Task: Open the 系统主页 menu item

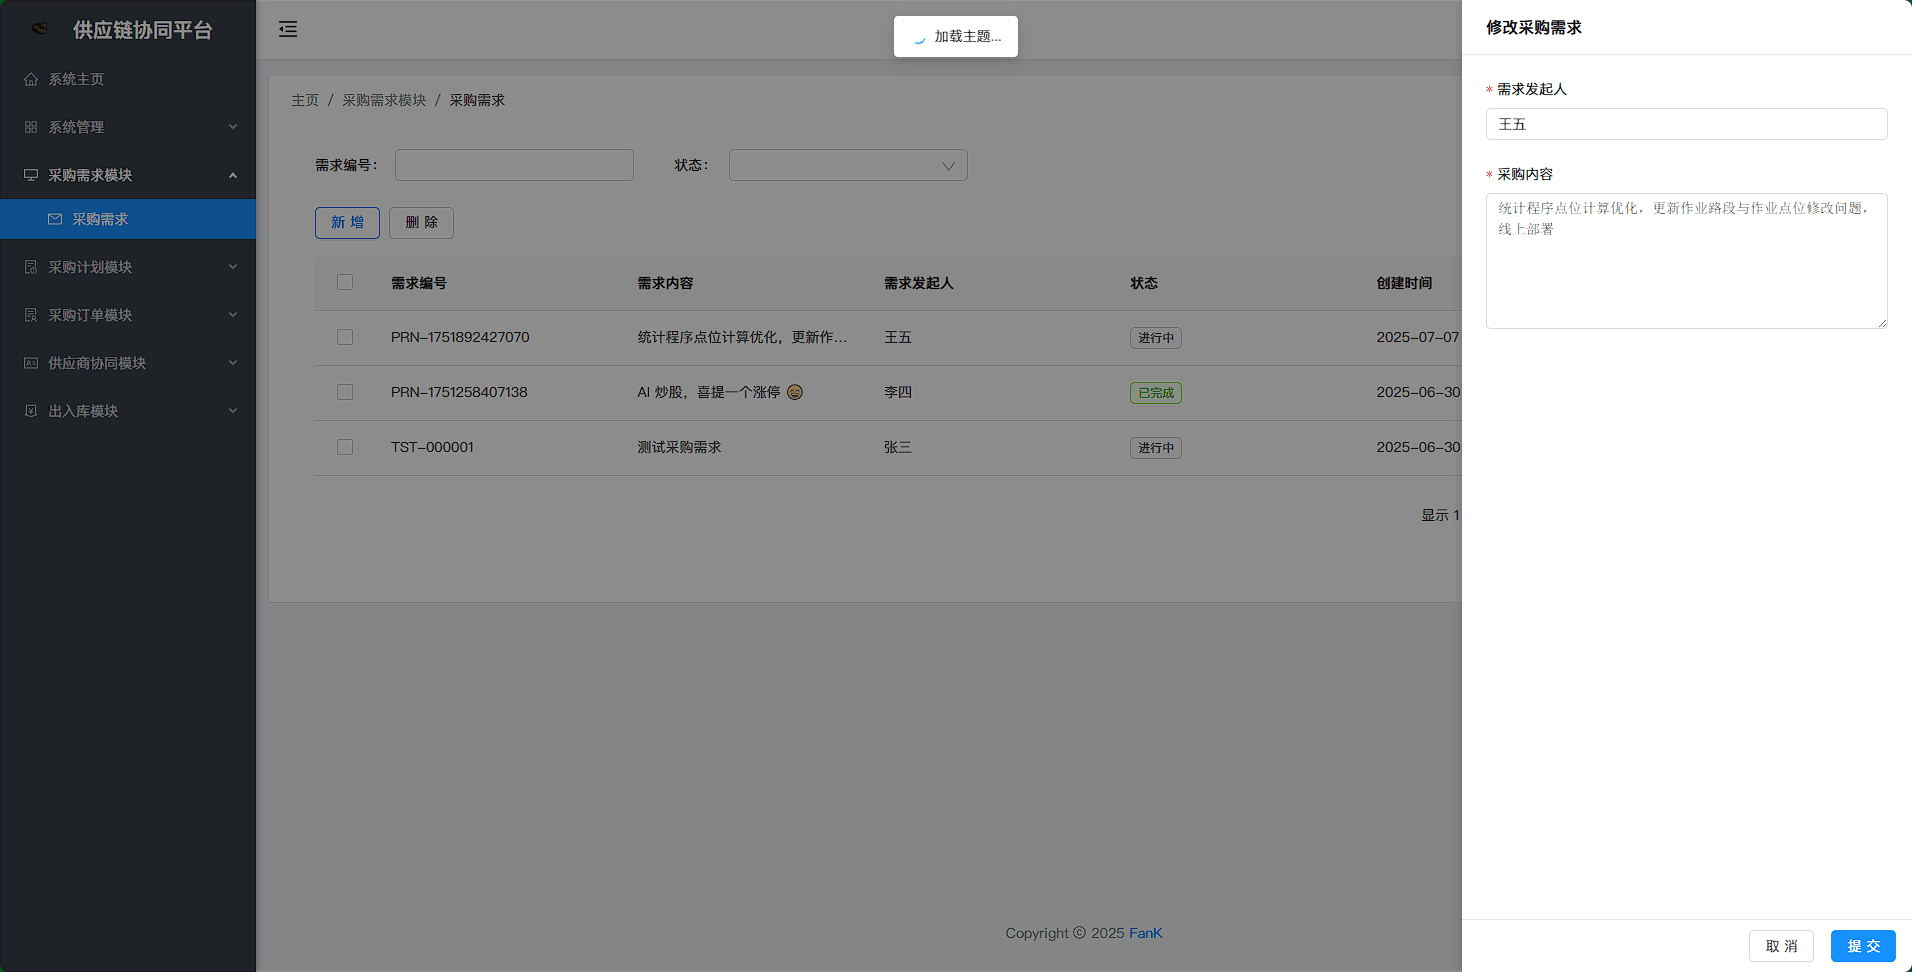Action: pyautogui.click(x=76, y=79)
